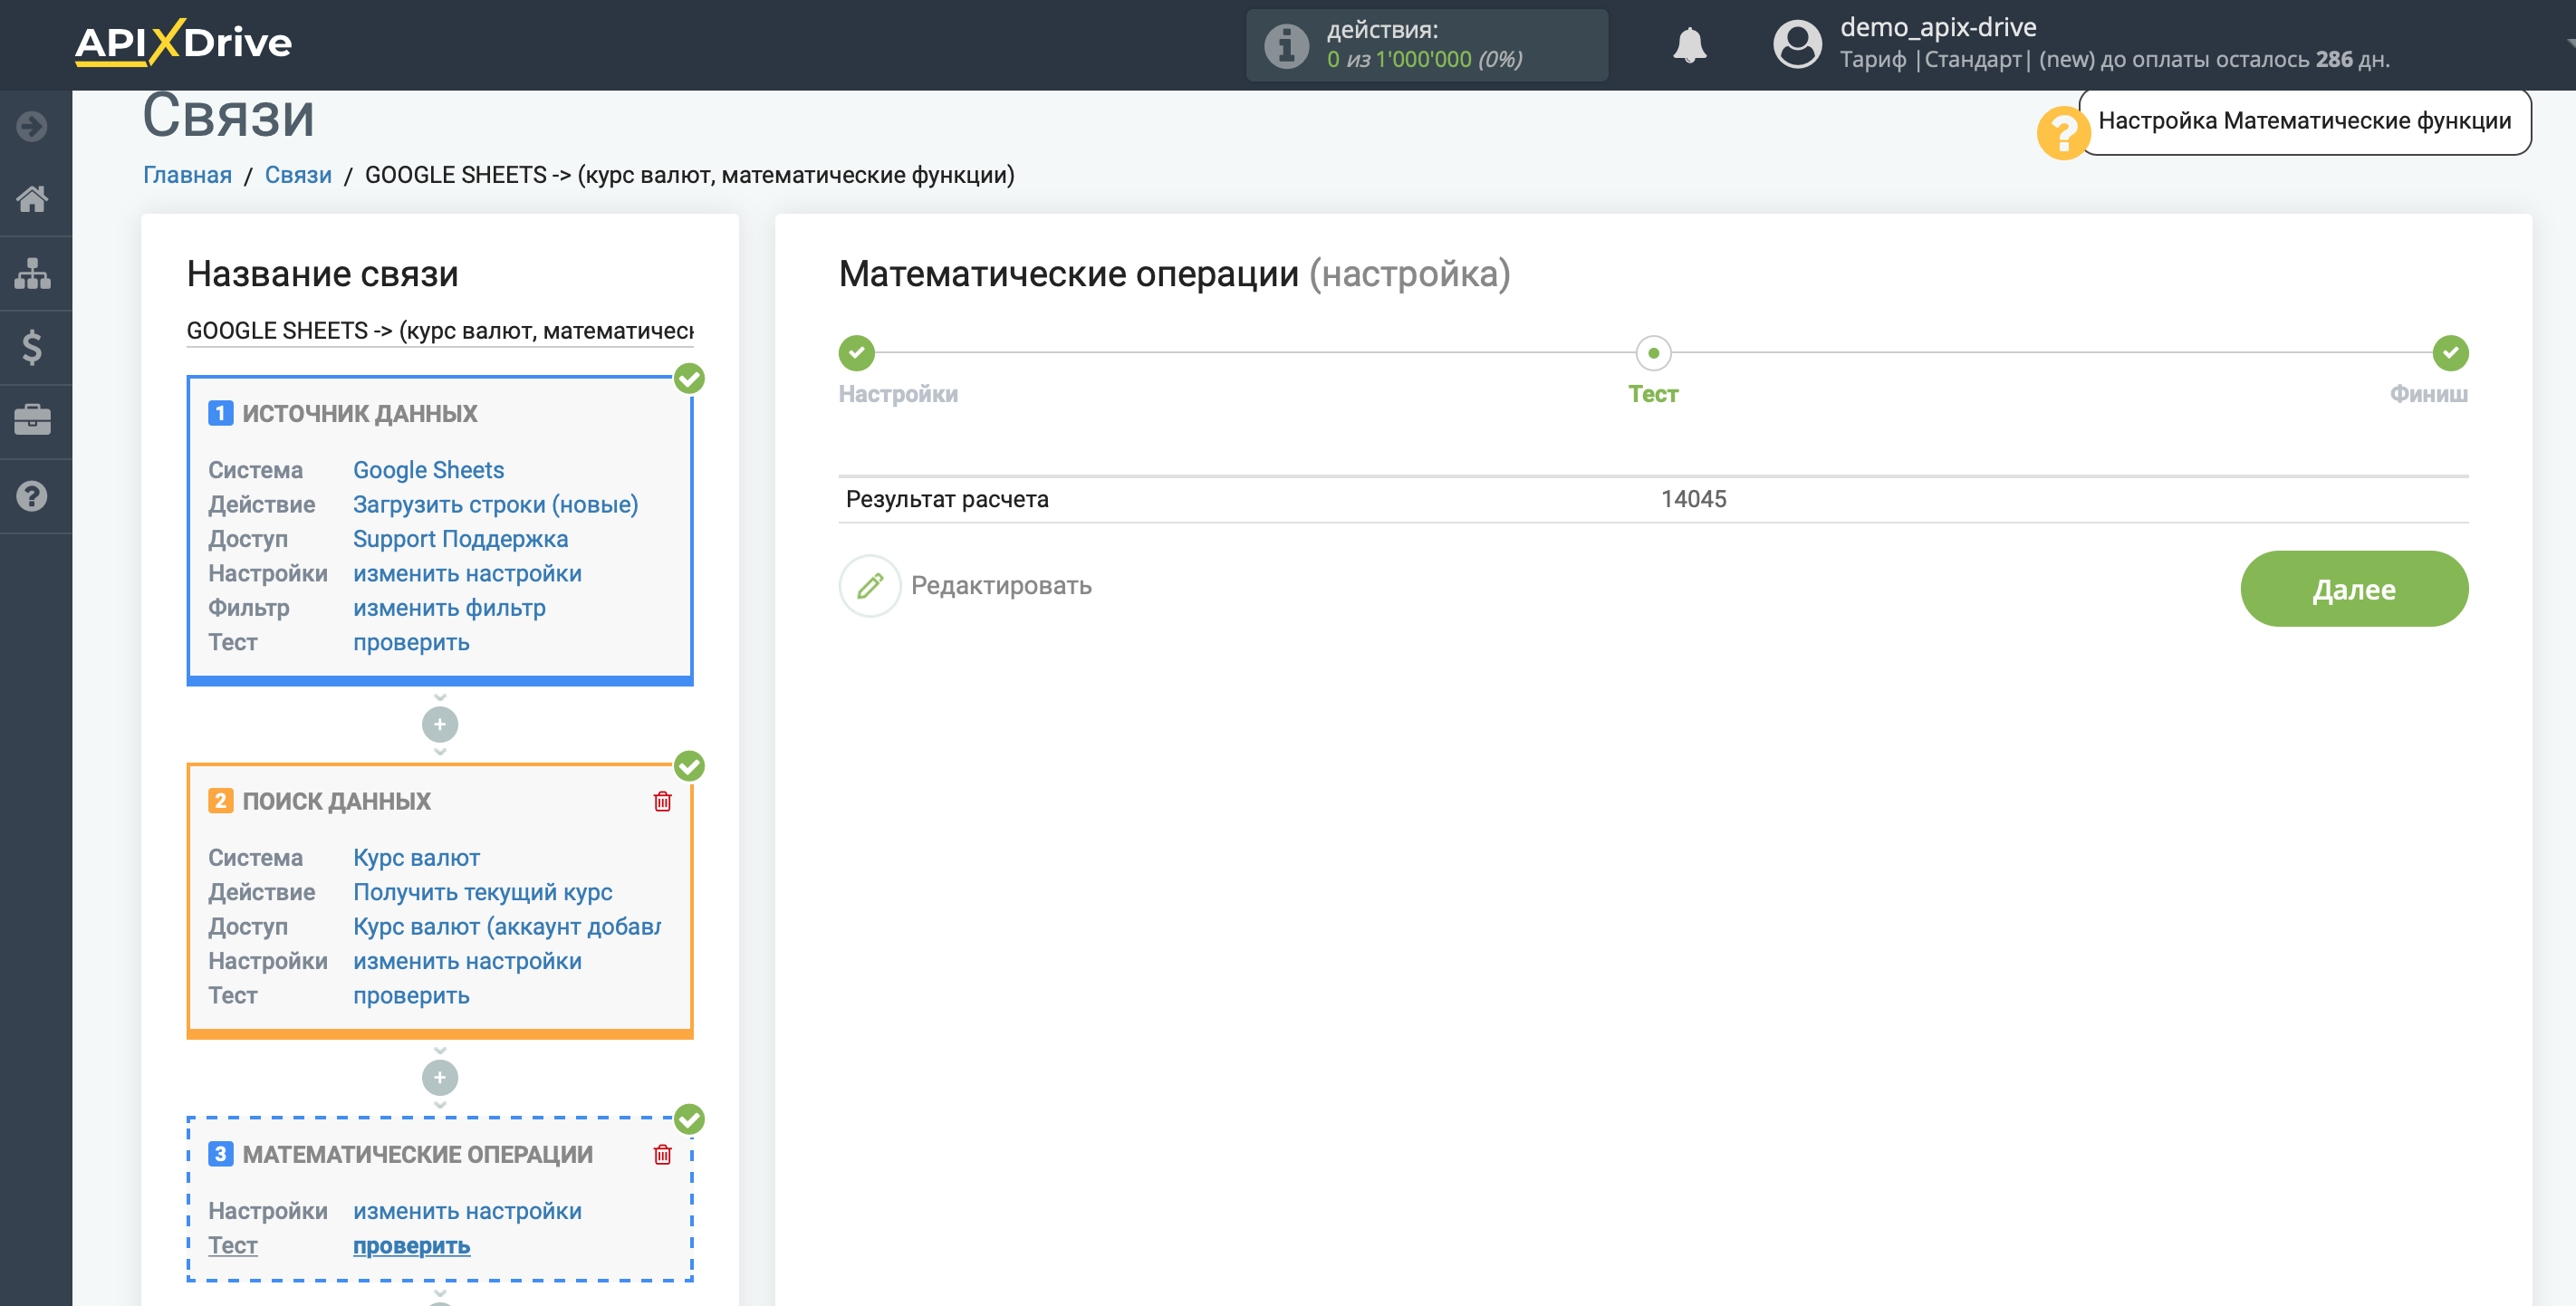Click проверить in Поиск данных block

click(411, 996)
